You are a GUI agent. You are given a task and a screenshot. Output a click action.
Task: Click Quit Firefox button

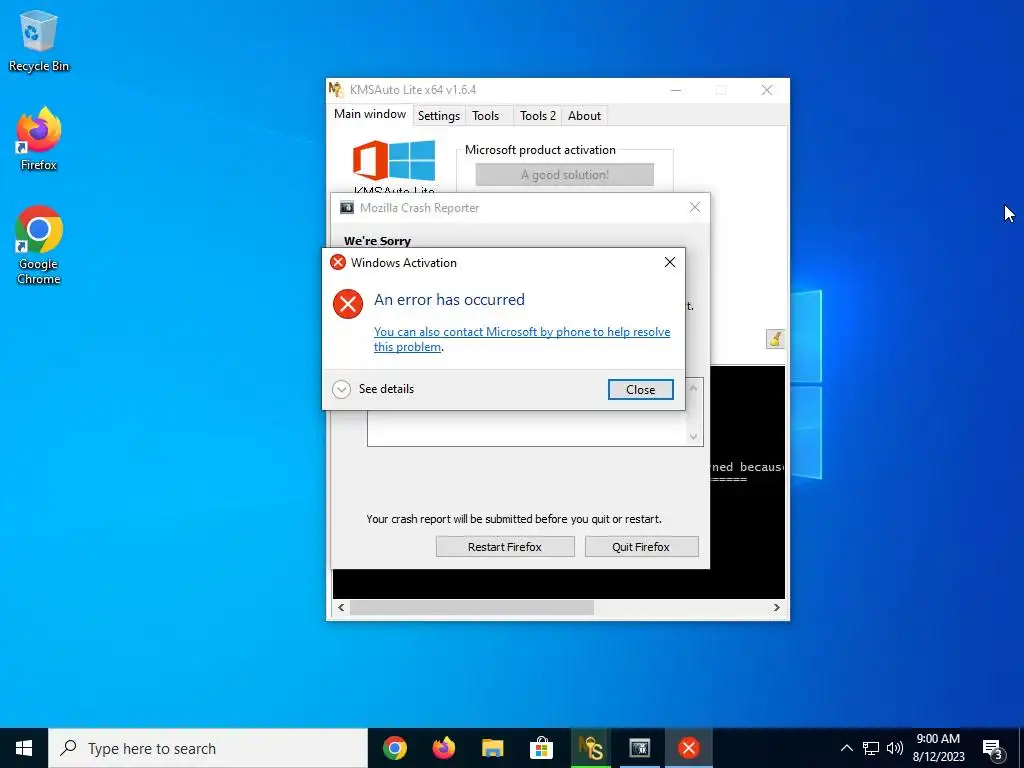click(641, 547)
